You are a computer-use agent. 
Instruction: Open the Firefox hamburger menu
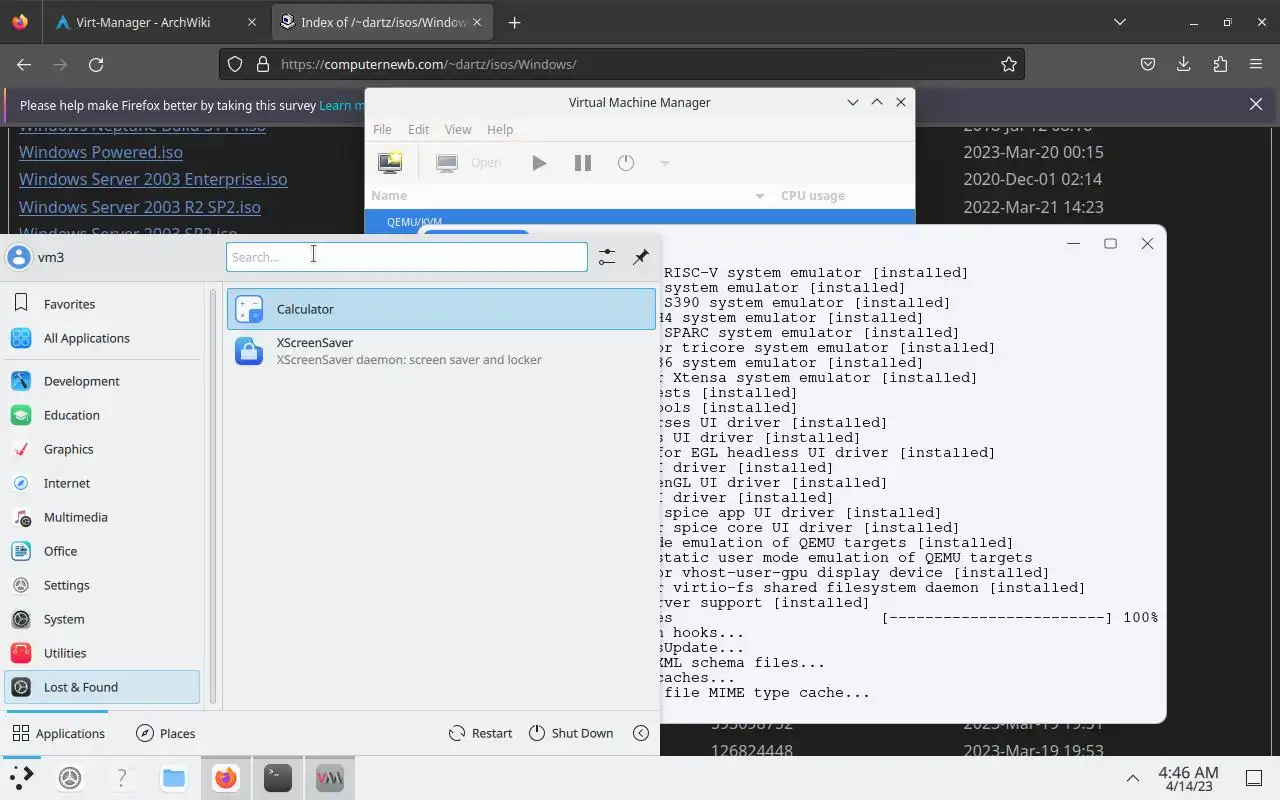[1256, 64]
